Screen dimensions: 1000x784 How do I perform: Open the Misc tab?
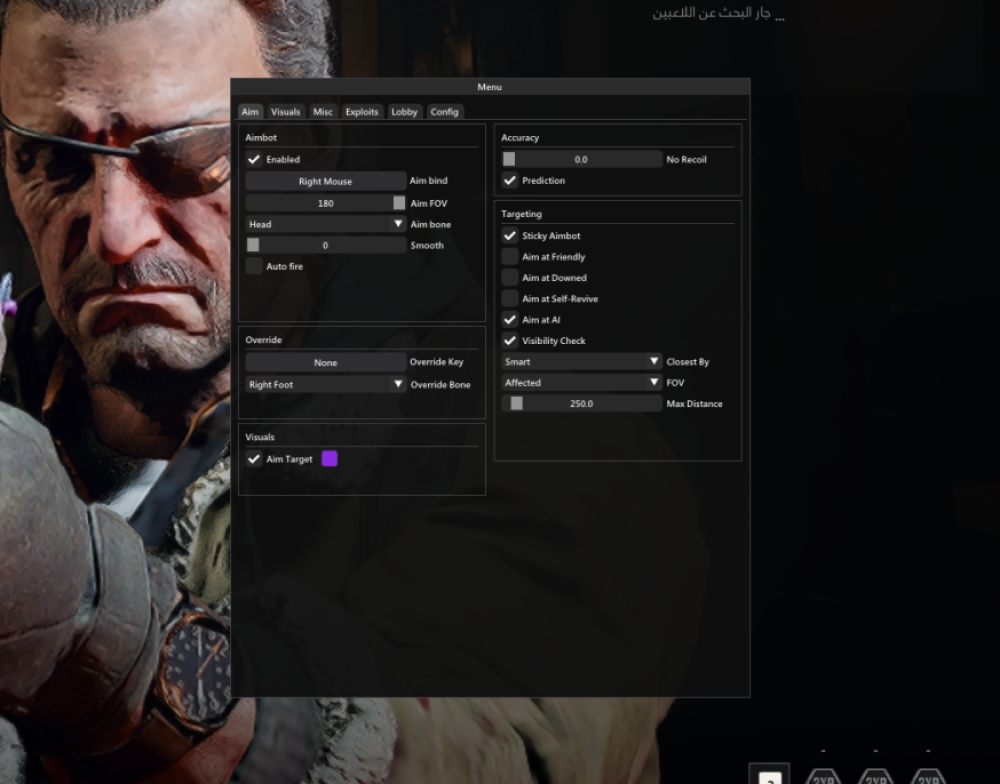pyautogui.click(x=323, y=112)
